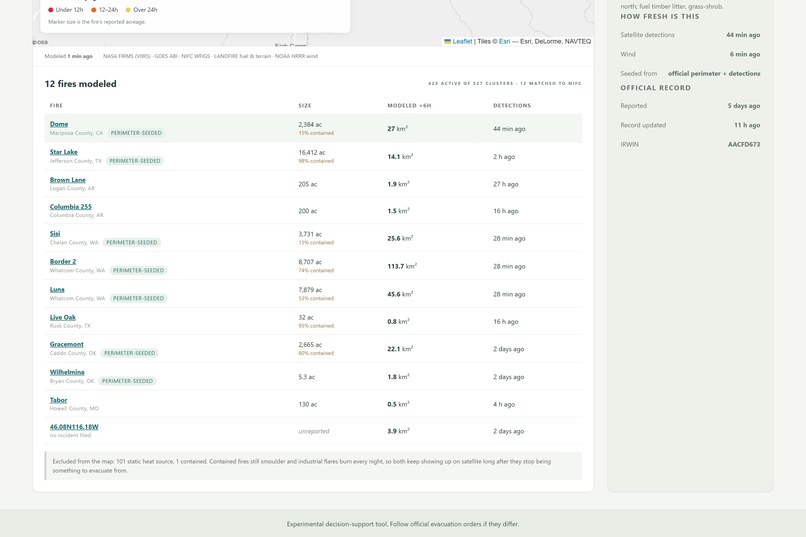Image resolution: width=806 pixels, height=537 pixels.
Task: Click the Esri tiles attribution link
Action: pyautogui.click(x=504, y=41)
